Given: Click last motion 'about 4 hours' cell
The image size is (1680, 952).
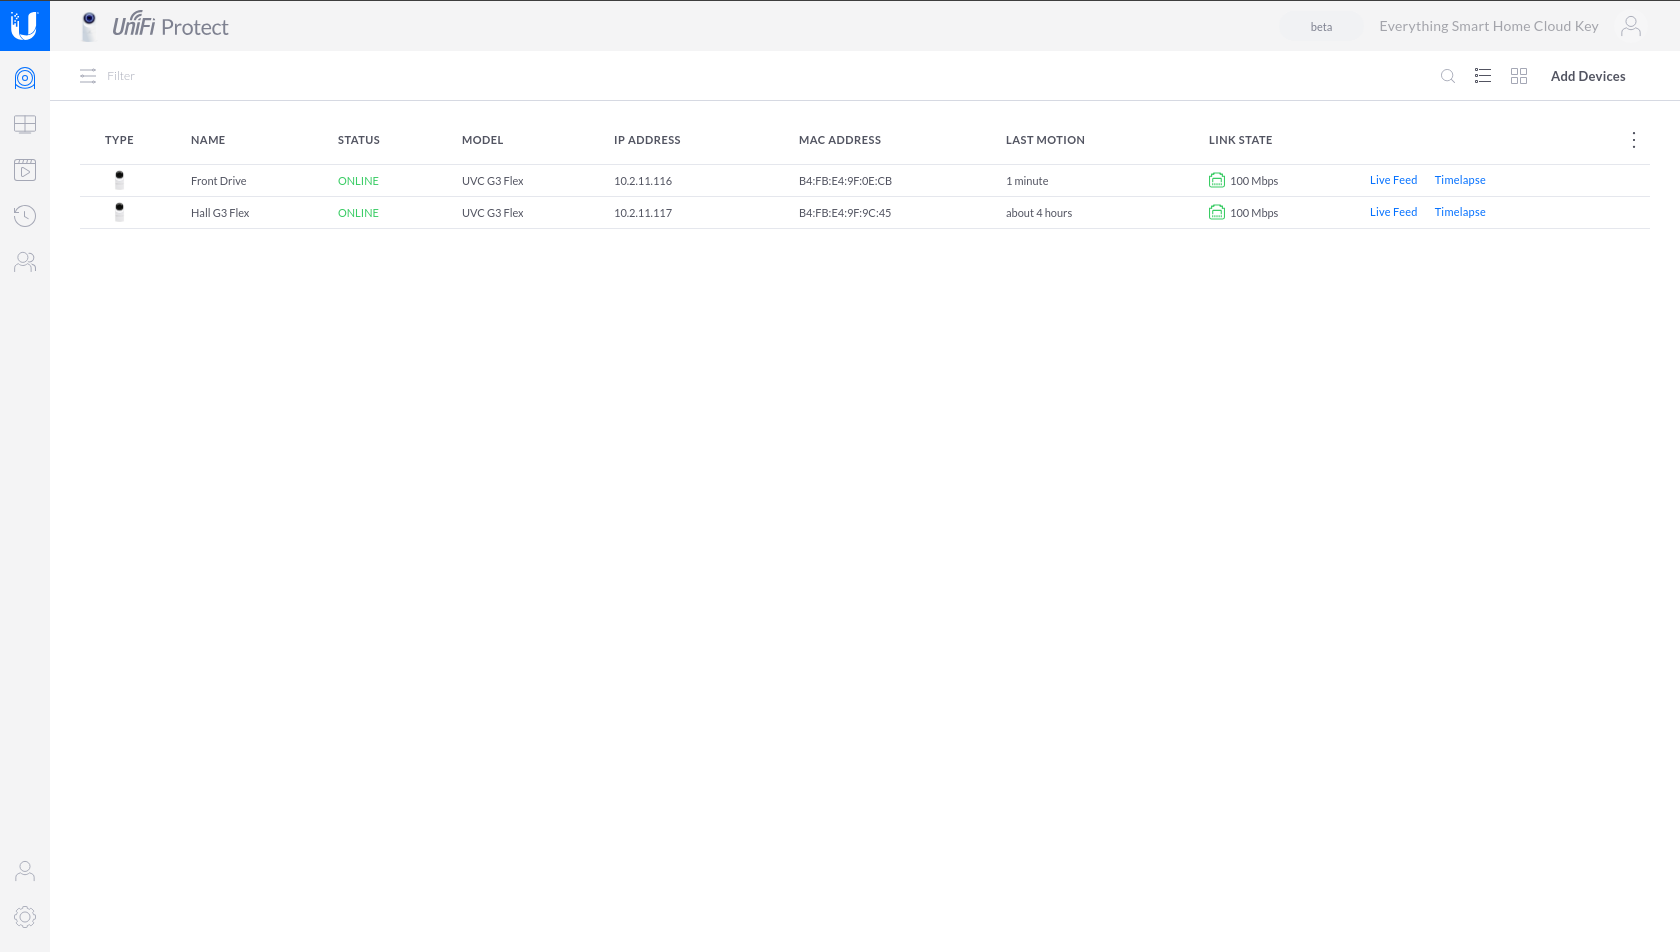Looking at the screenshot, I should 1039,213.
